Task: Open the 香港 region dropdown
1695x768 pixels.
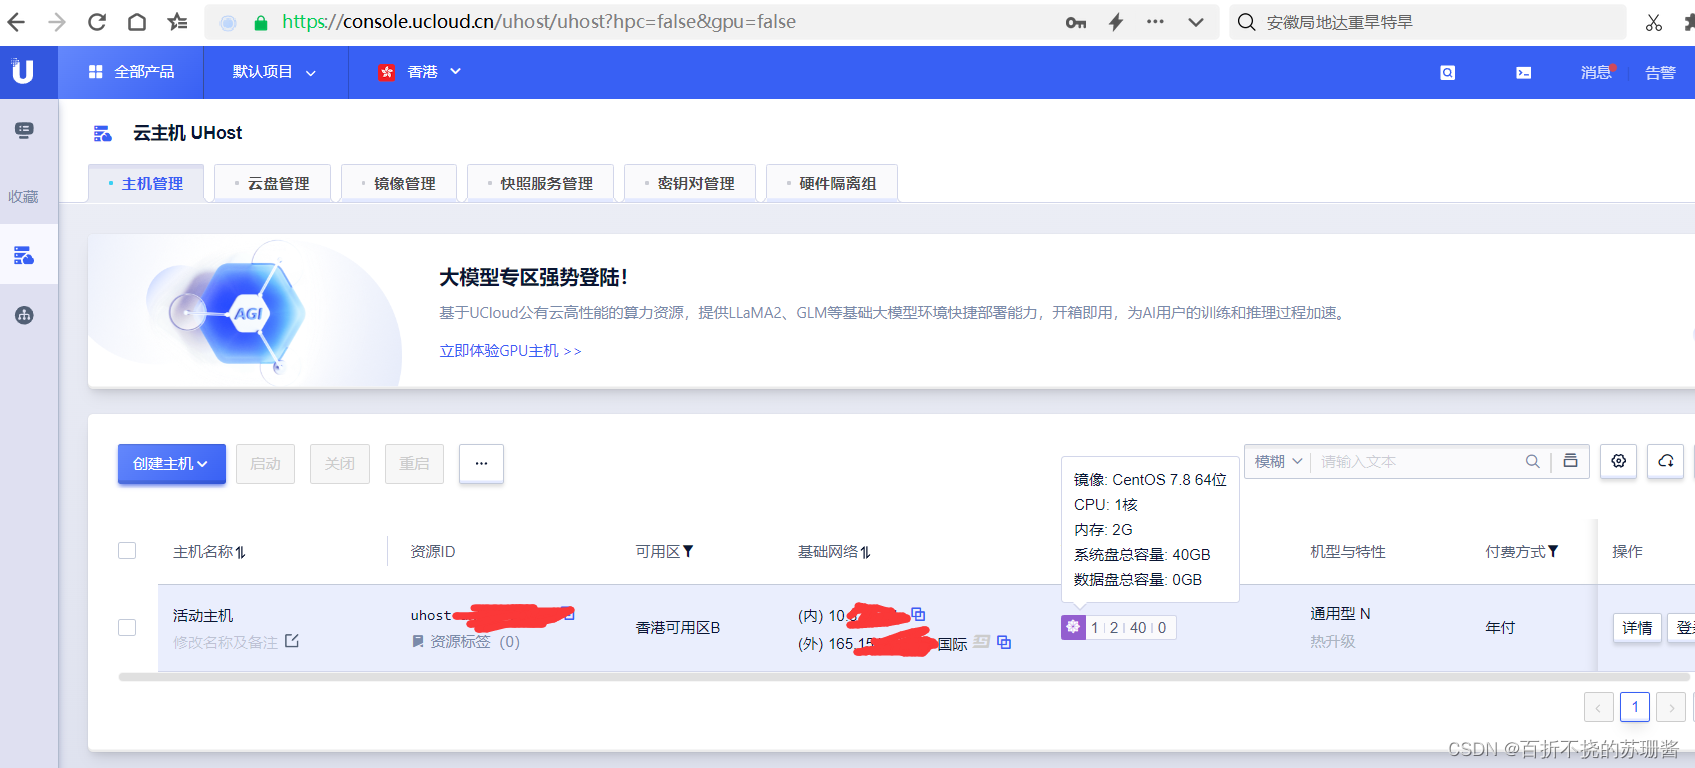Action: coord(420,72)
